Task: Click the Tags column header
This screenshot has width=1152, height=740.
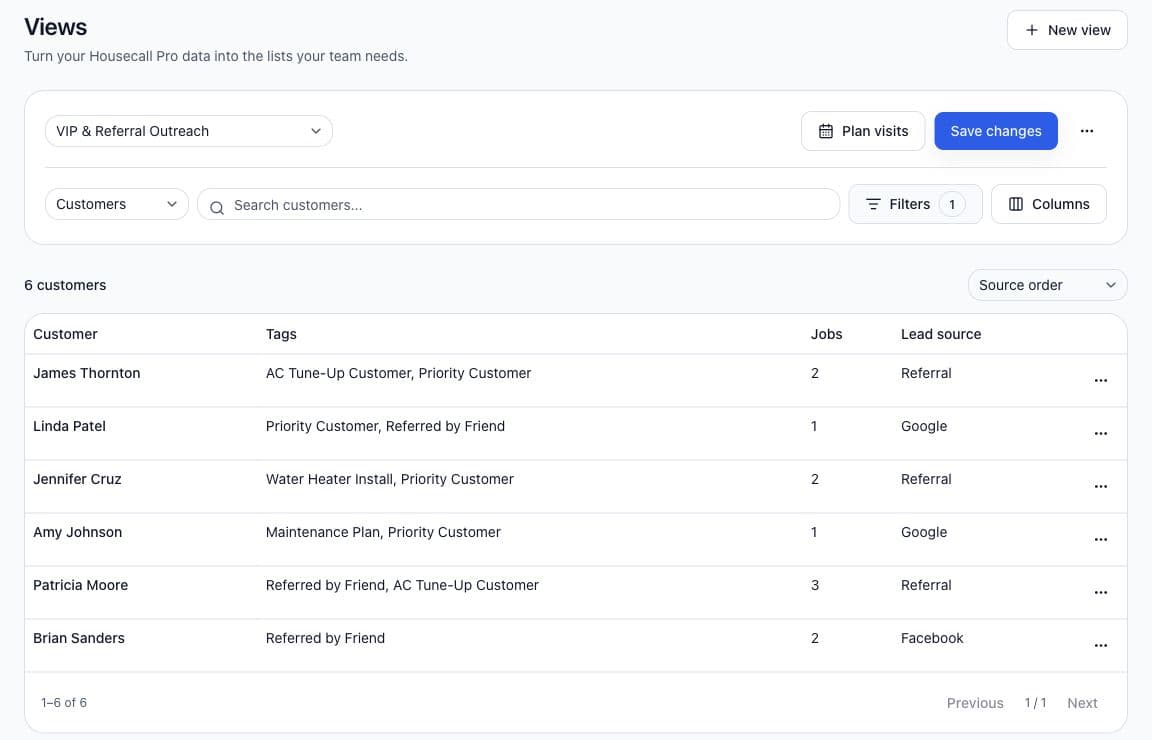Action: (x=281, y=334)
